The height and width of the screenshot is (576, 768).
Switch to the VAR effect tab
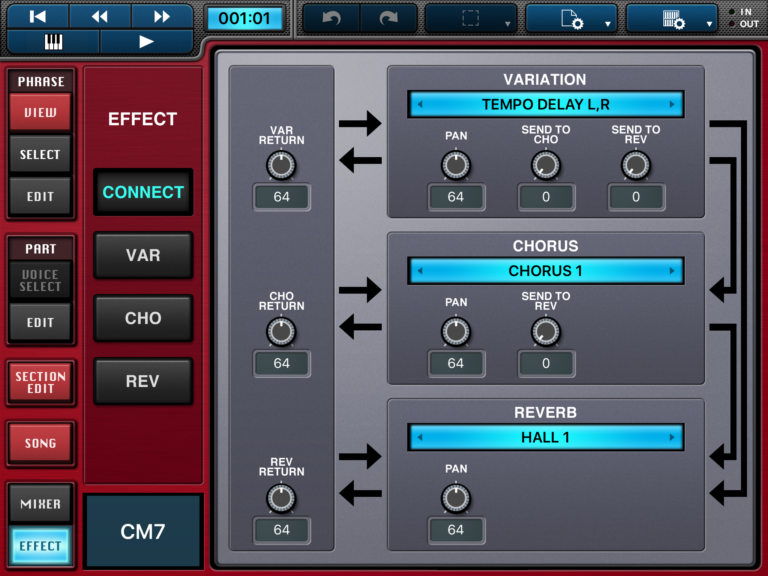143,255
